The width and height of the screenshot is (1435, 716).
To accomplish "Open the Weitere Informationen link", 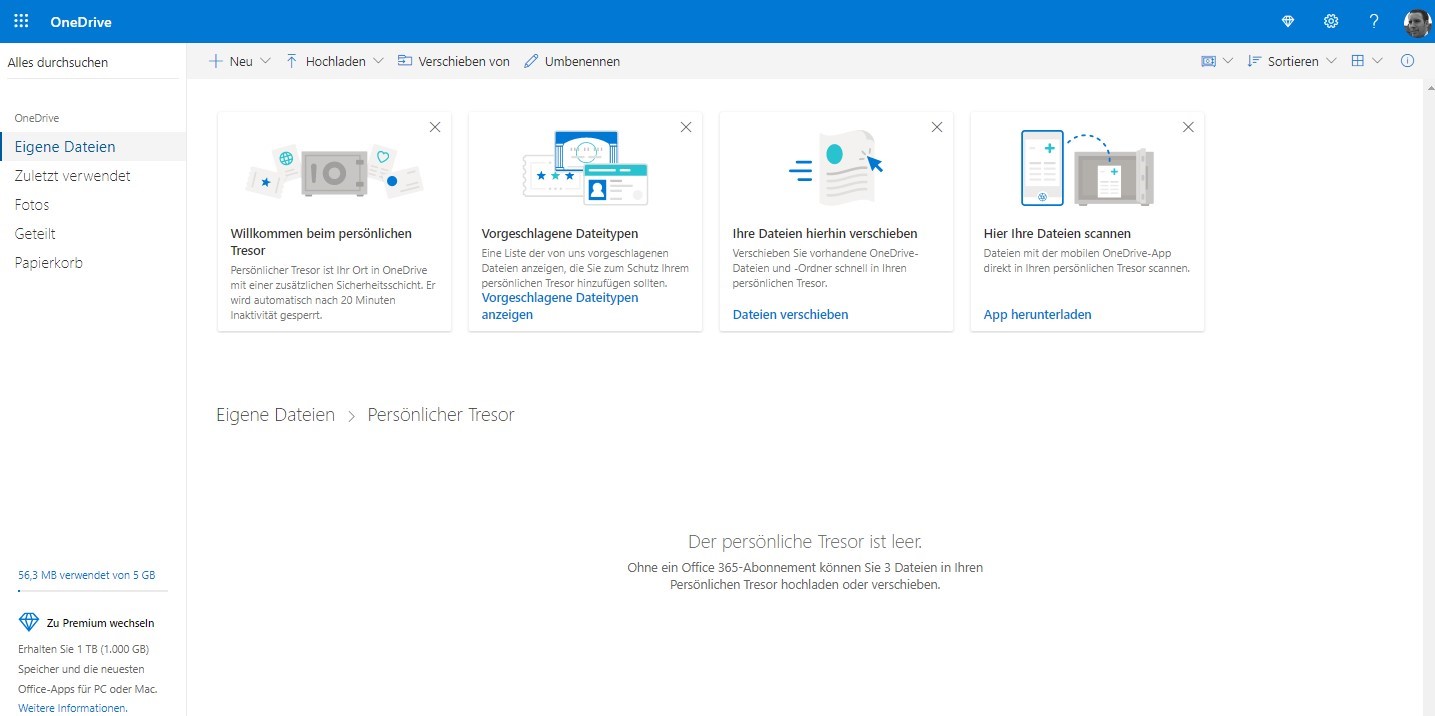I will click(72, 708).
